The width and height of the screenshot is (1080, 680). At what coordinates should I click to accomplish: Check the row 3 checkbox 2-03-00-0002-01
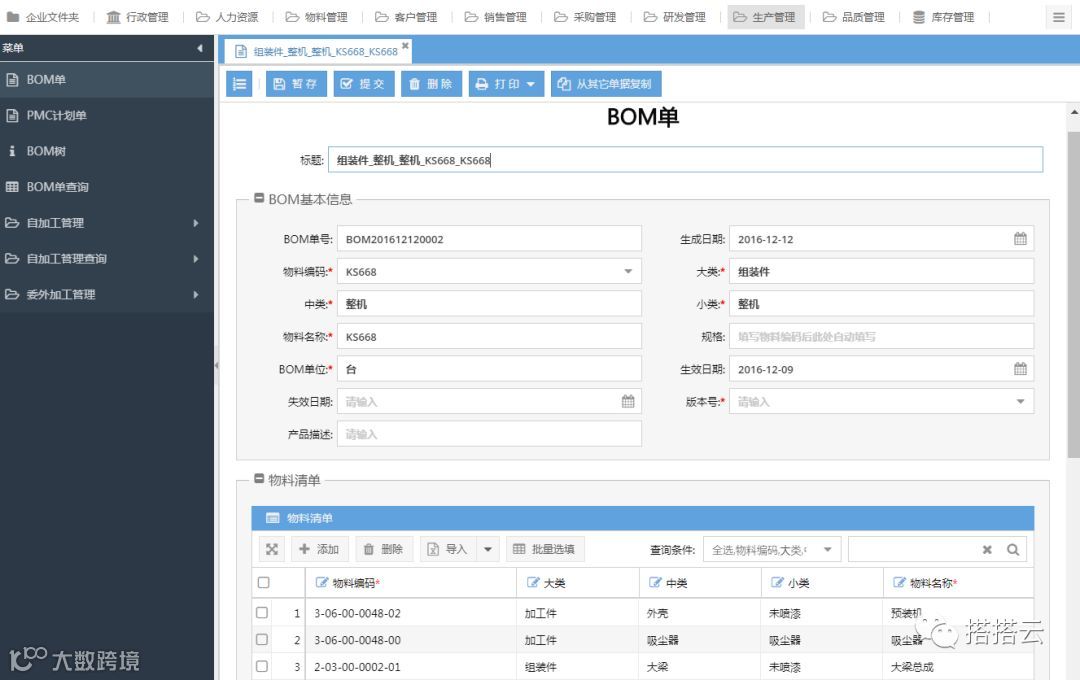(x=262, y=666)
